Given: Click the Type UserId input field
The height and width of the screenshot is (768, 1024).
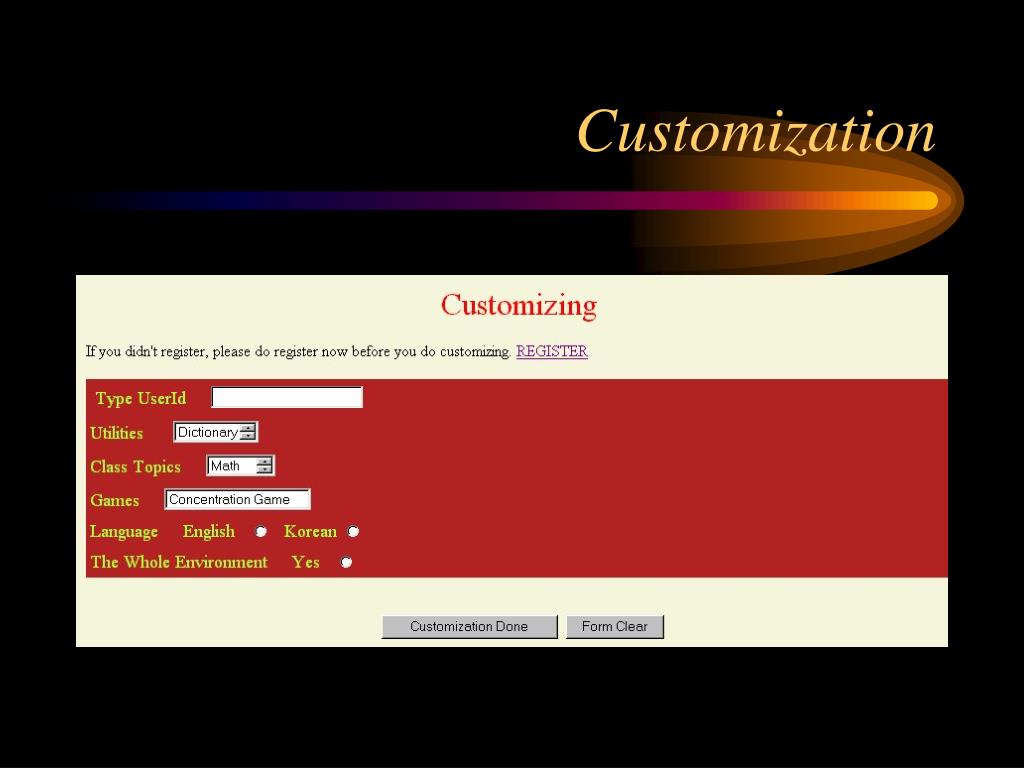Looking at the screenshot, I should point(287,397).
